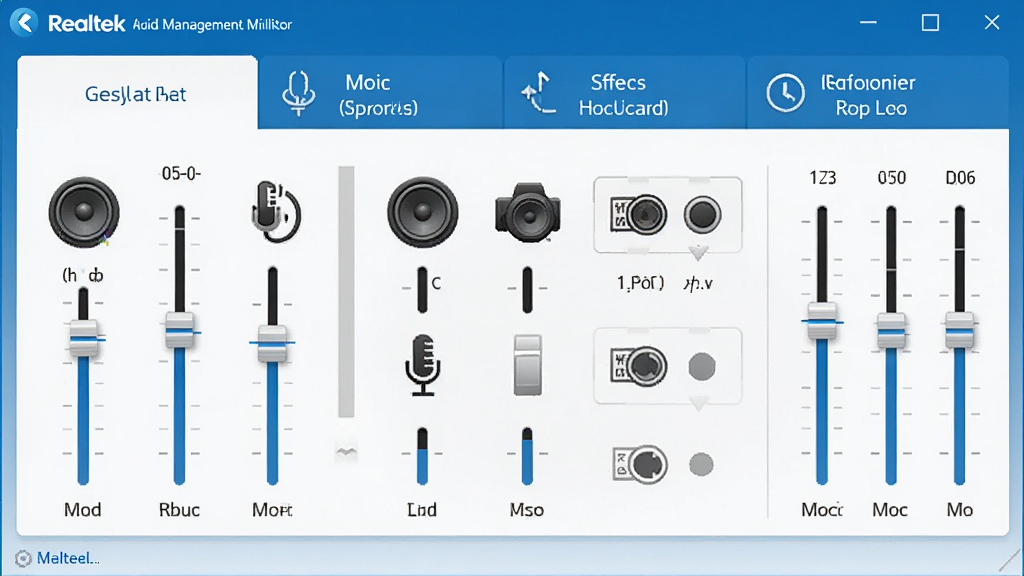Click the Lnd lower level slider

(x=423, y=456)
